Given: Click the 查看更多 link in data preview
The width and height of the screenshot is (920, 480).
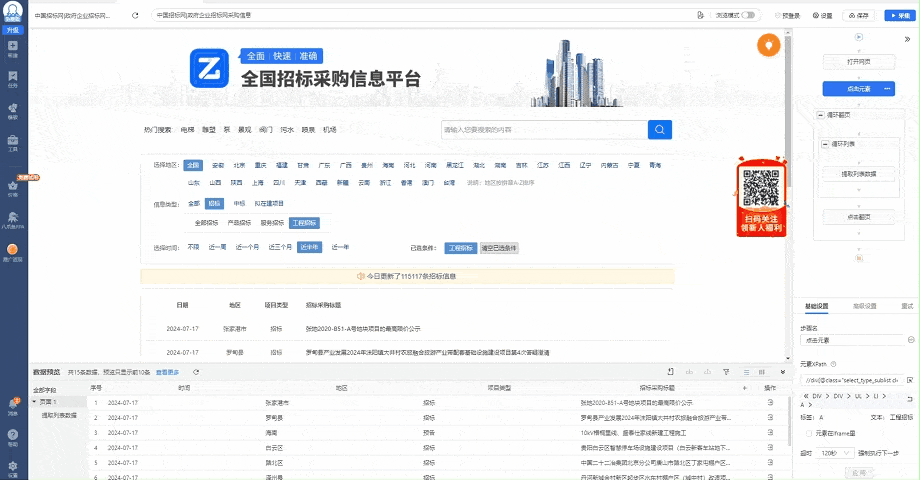Looking at the screenshot, I should [x=167, y=373].
